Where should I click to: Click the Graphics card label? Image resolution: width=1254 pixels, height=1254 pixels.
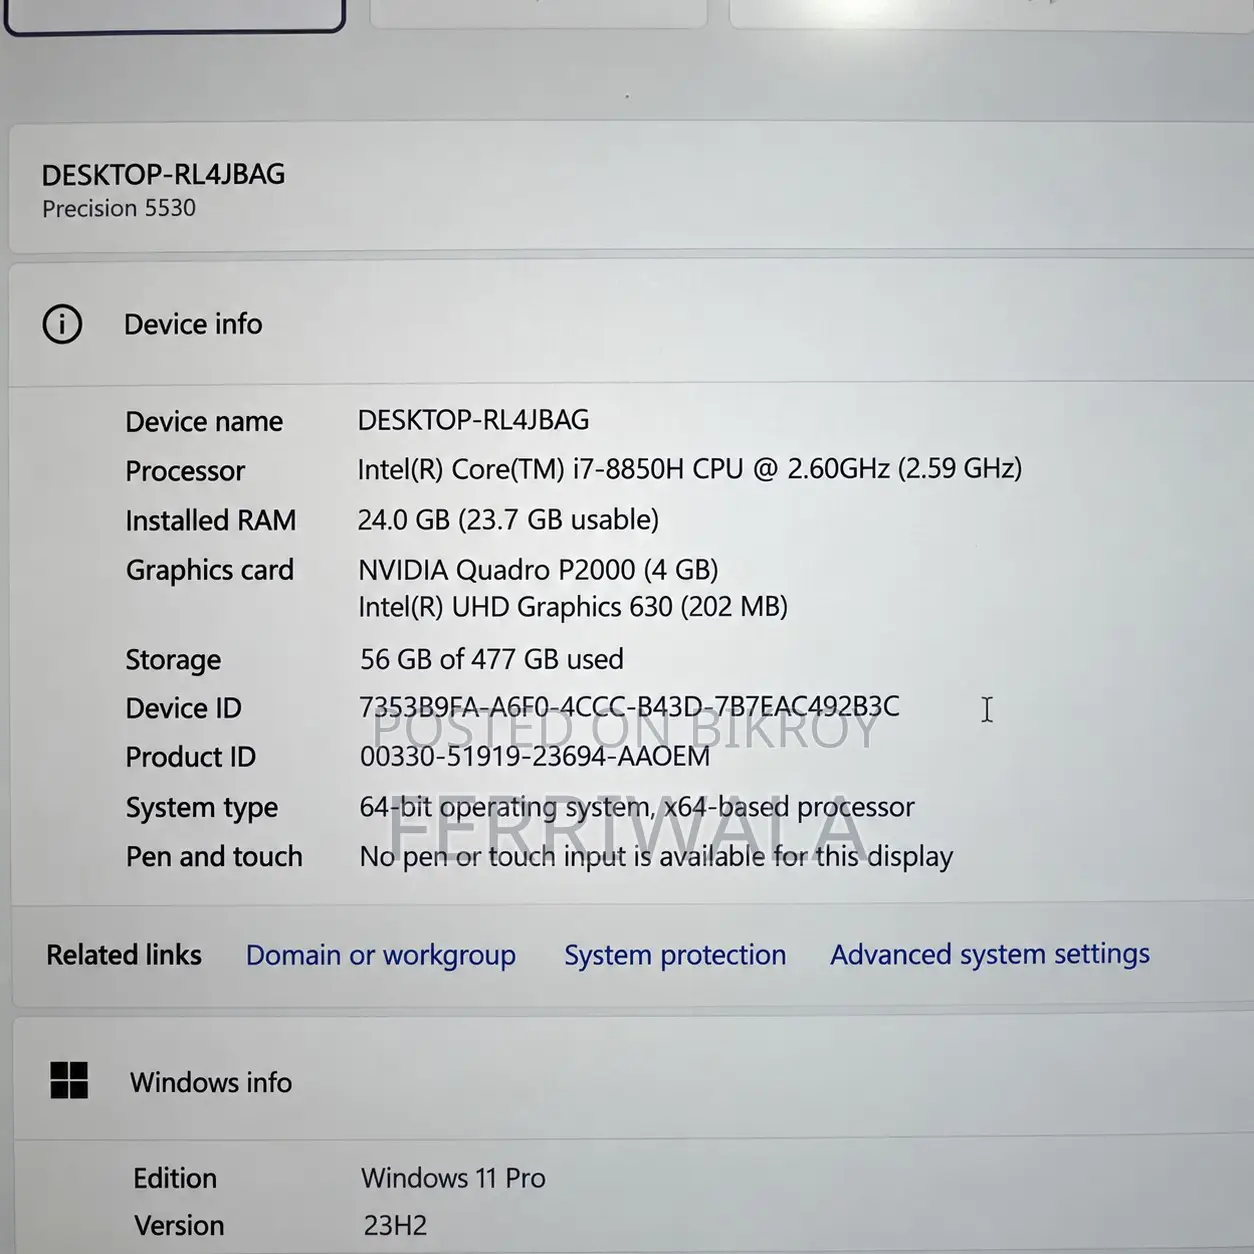pos(210,570)
